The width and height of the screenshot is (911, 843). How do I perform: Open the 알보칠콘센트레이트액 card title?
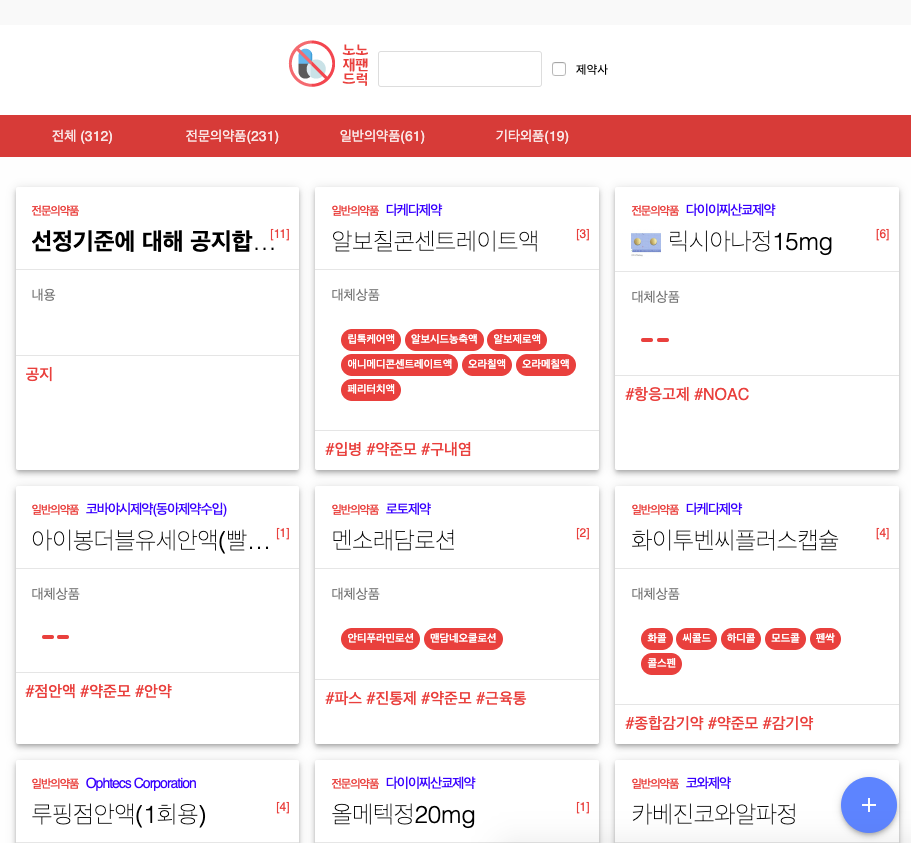click(x=435, y=241)
